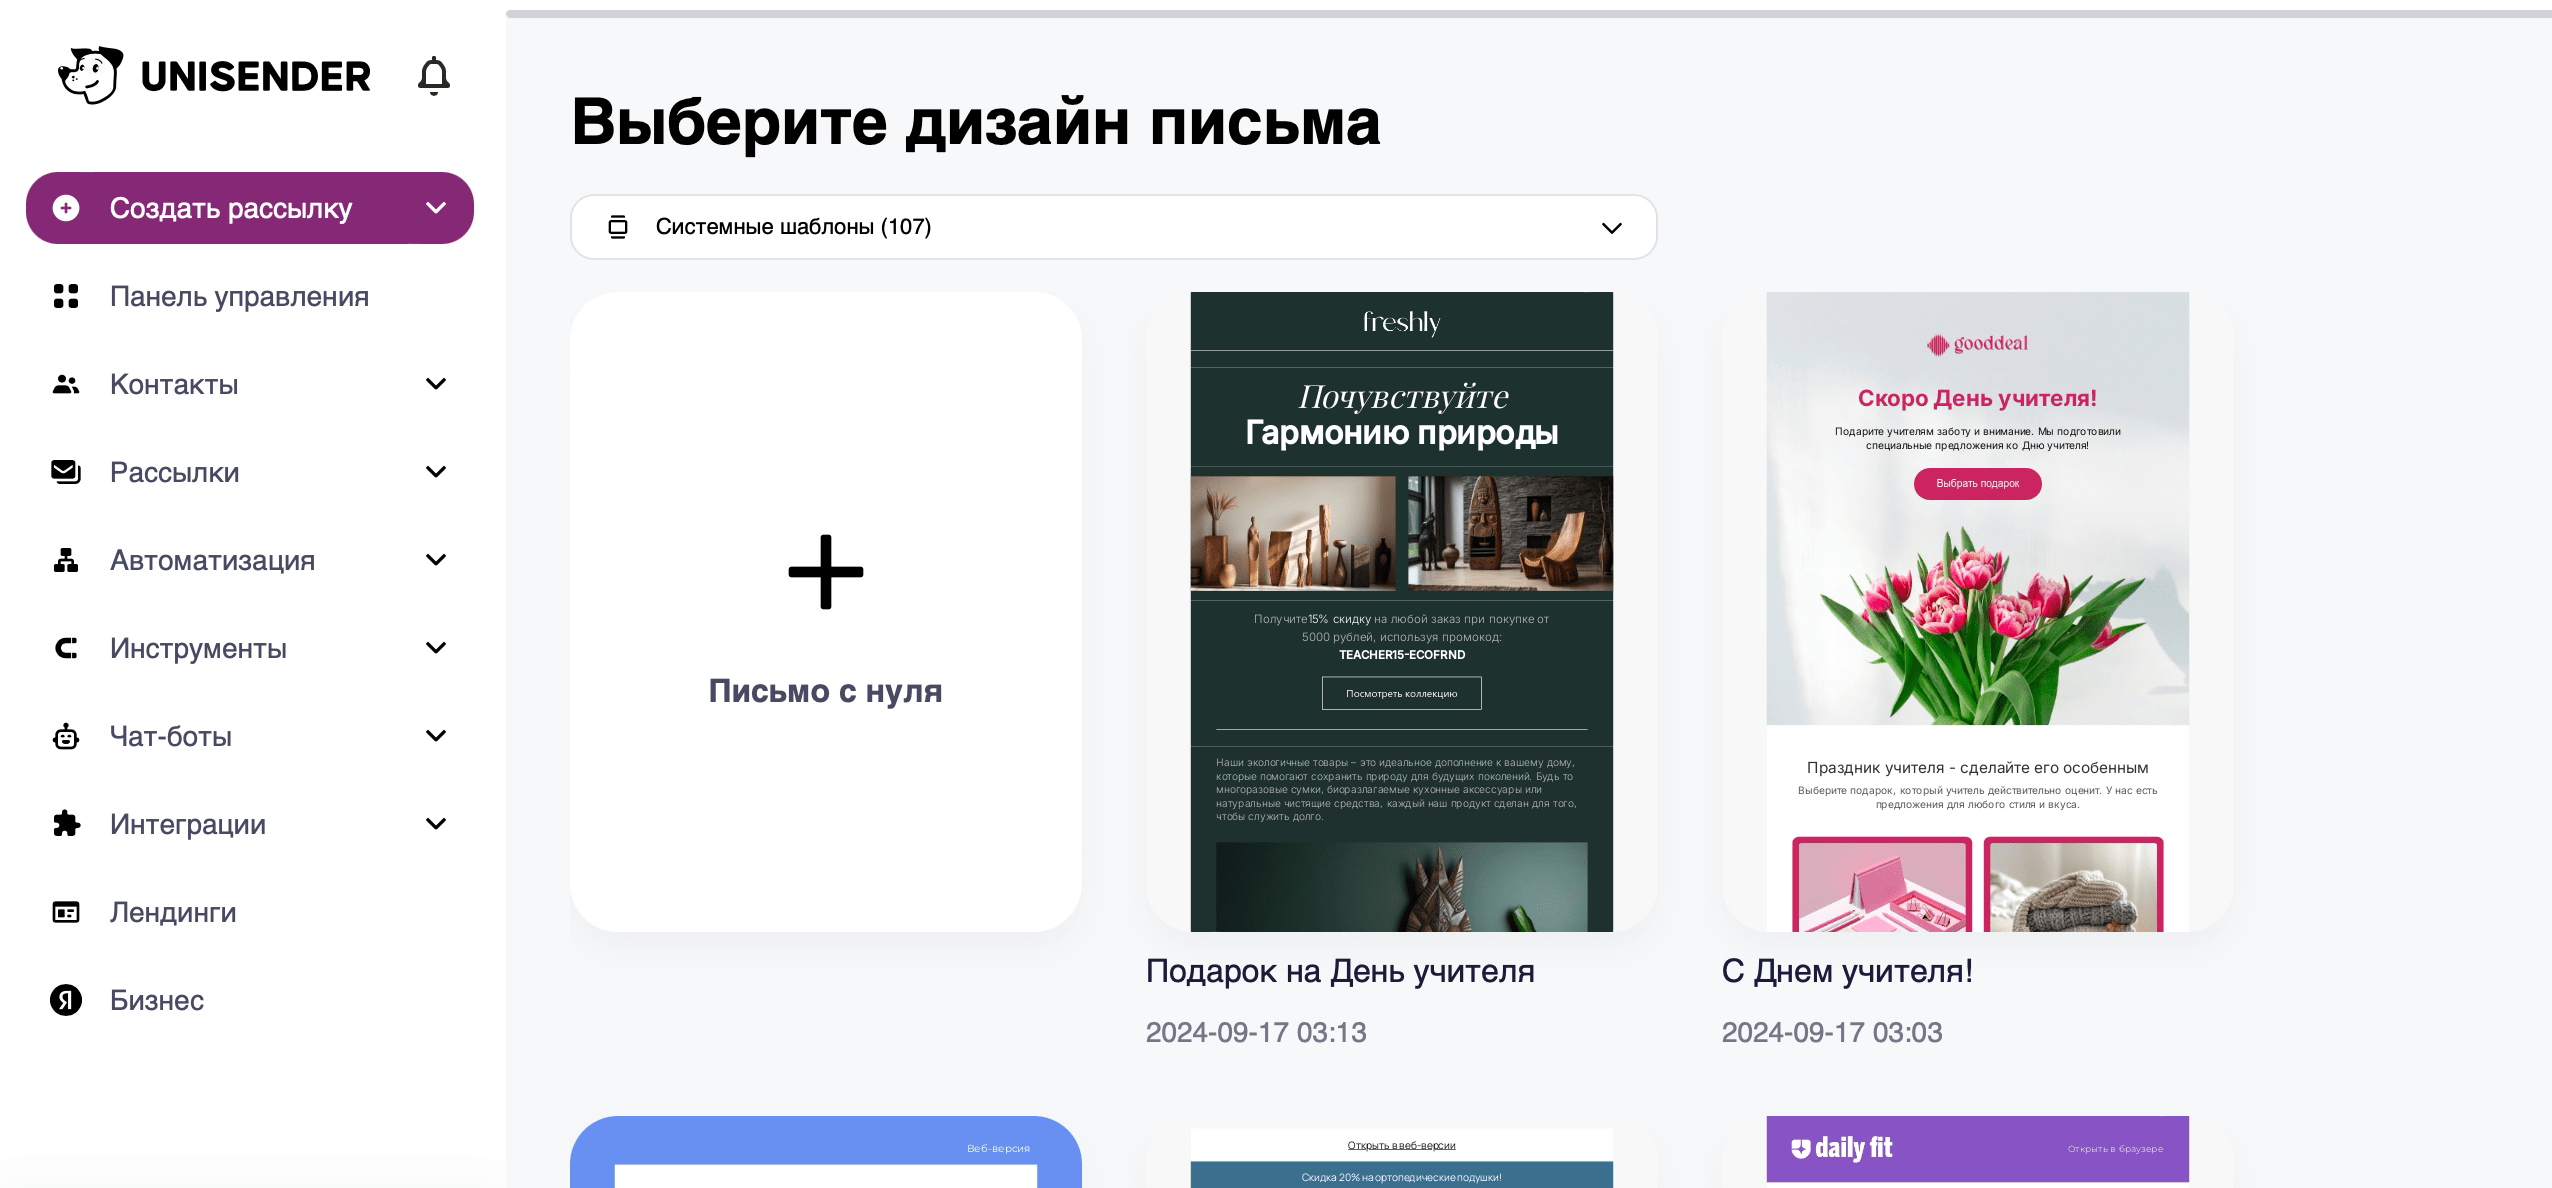Click the date 2024-09-17 03:13

(x=1256, y=1032)
